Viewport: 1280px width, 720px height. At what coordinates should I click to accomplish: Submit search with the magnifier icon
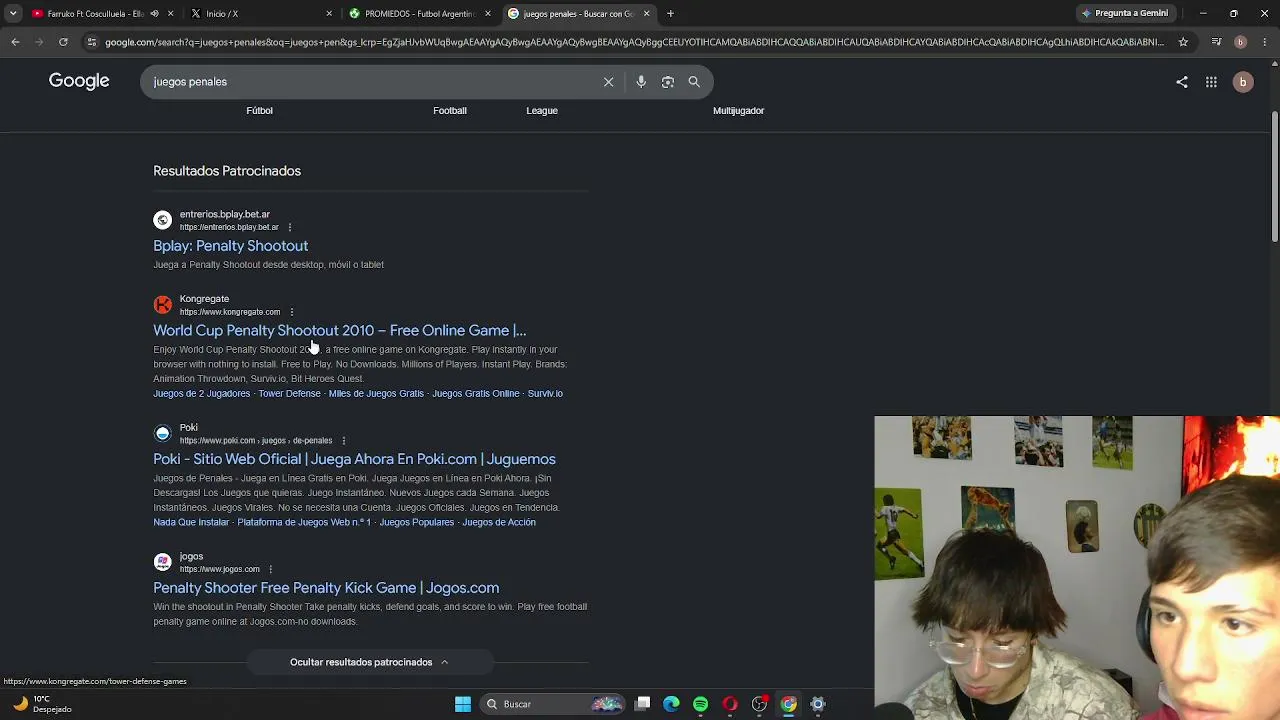coord(694,82)
